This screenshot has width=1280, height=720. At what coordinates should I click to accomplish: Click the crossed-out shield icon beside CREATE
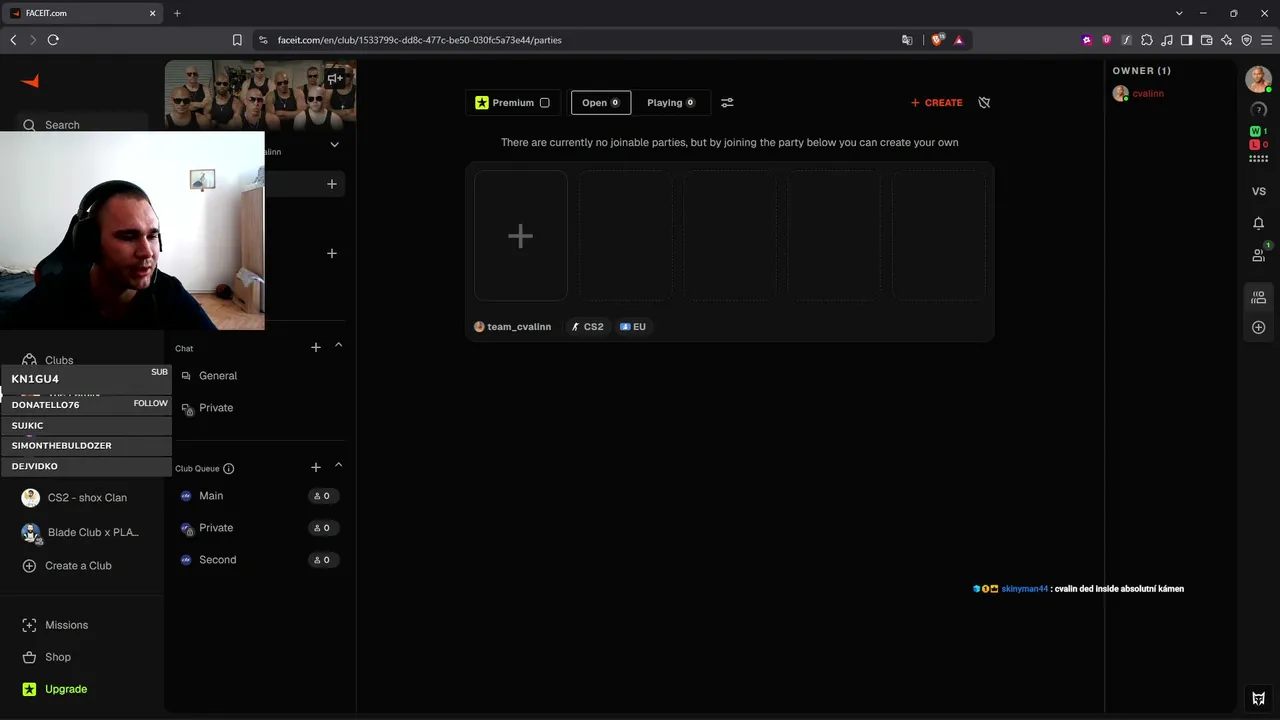(x=984, y=102)
